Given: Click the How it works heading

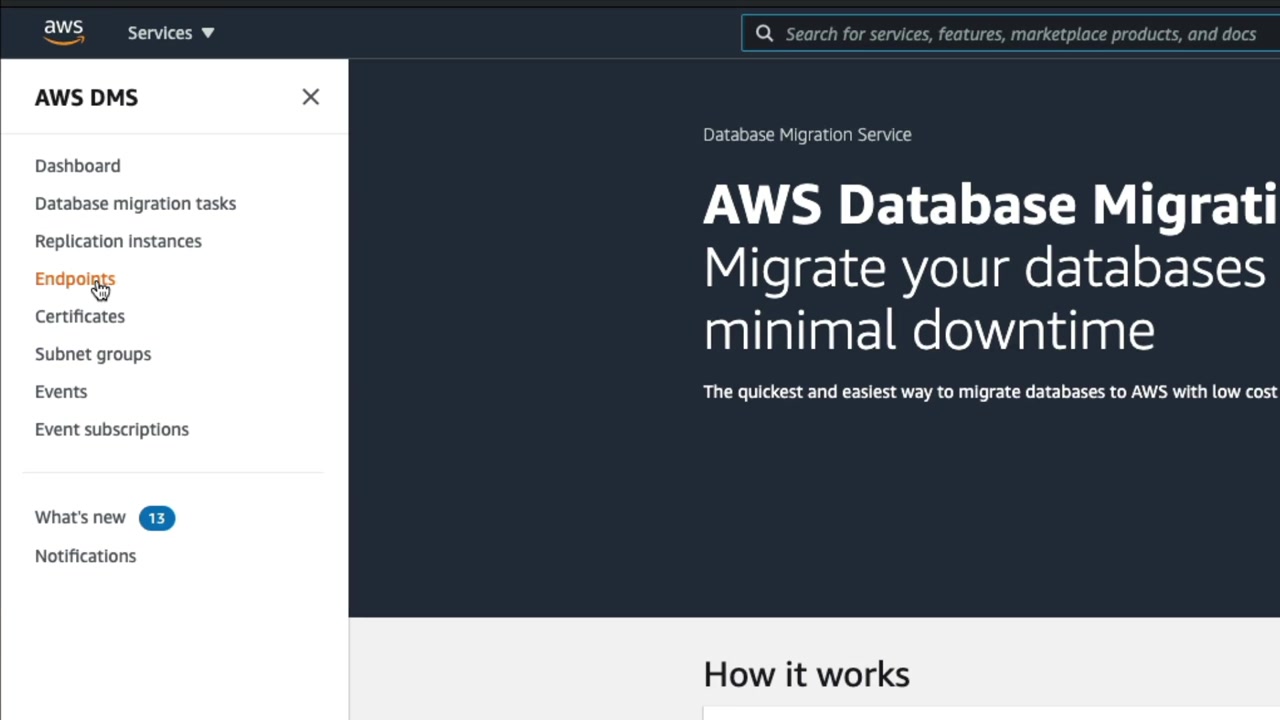Looking at the screenshot, I should click(806, 674).
